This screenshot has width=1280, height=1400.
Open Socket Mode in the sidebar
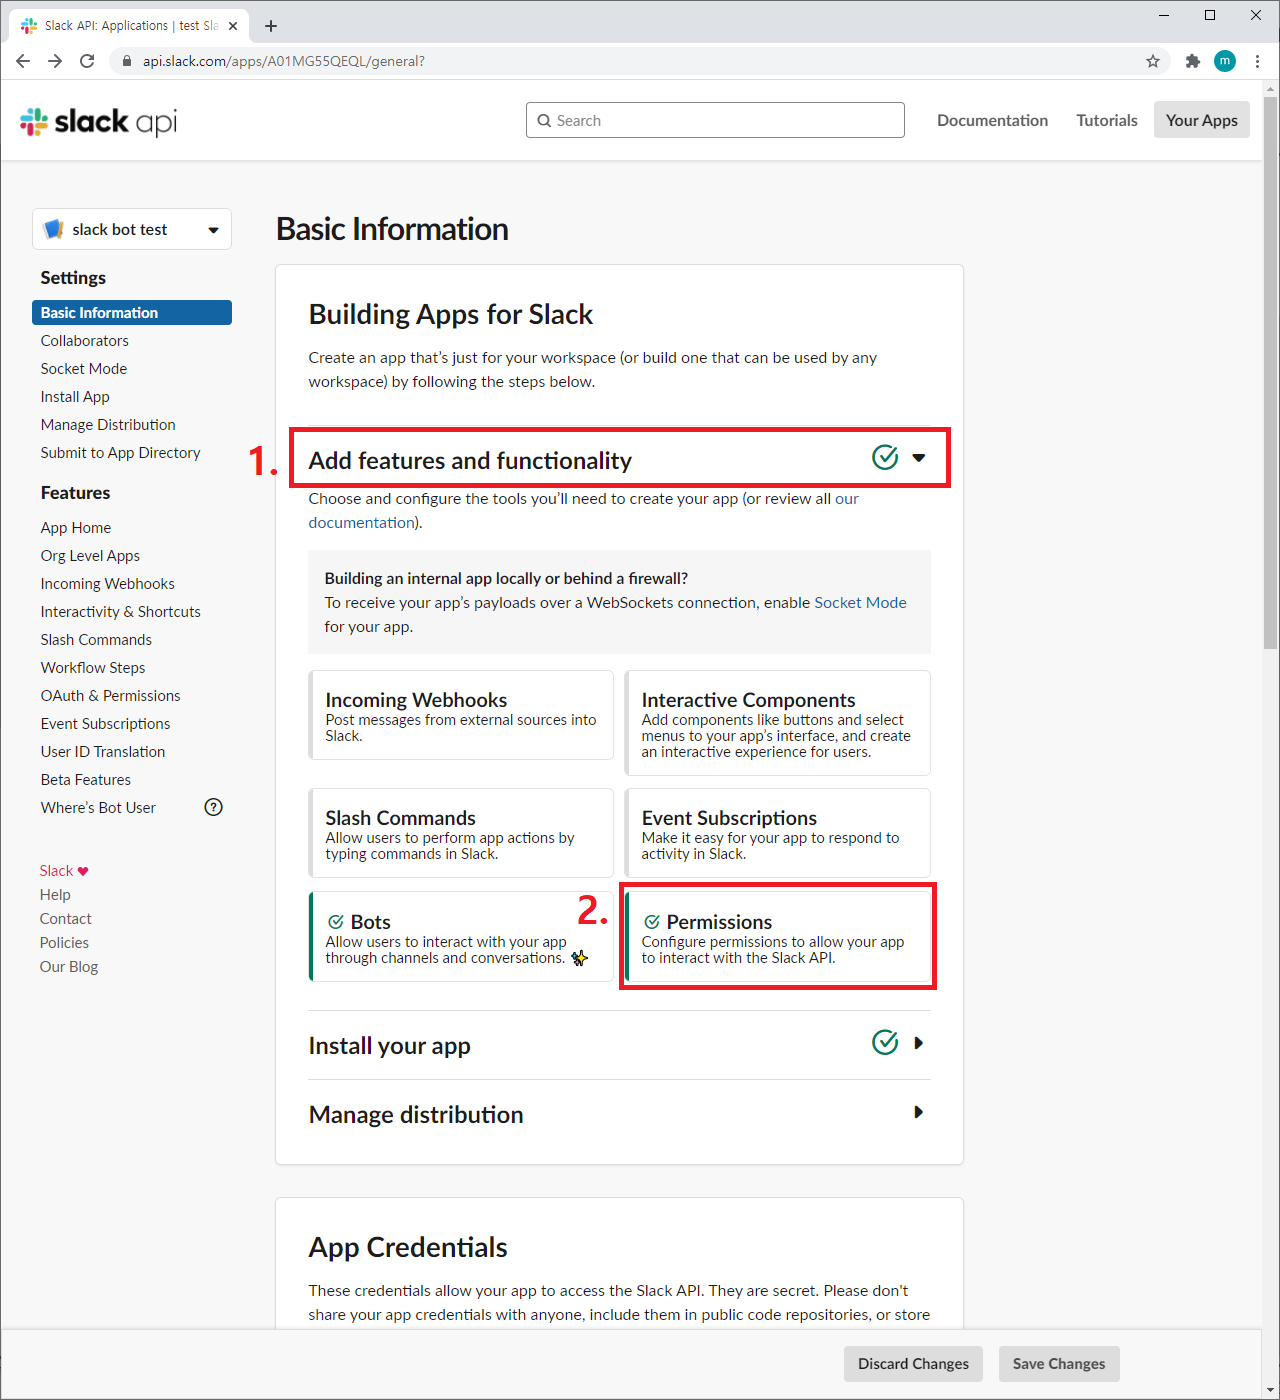click(84, 369)
